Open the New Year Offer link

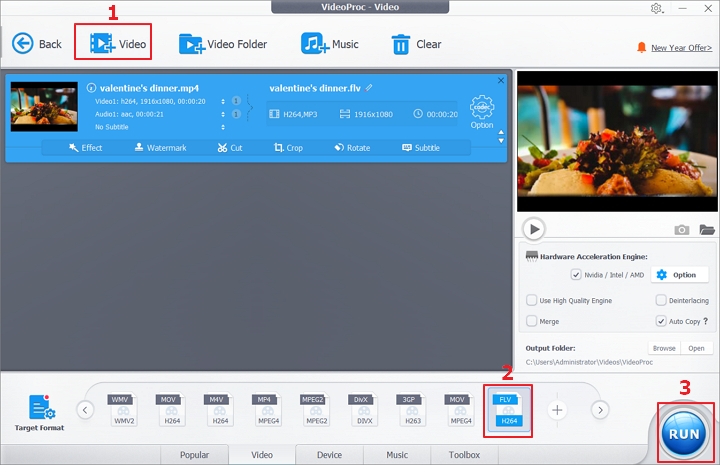tap(681, 48)
